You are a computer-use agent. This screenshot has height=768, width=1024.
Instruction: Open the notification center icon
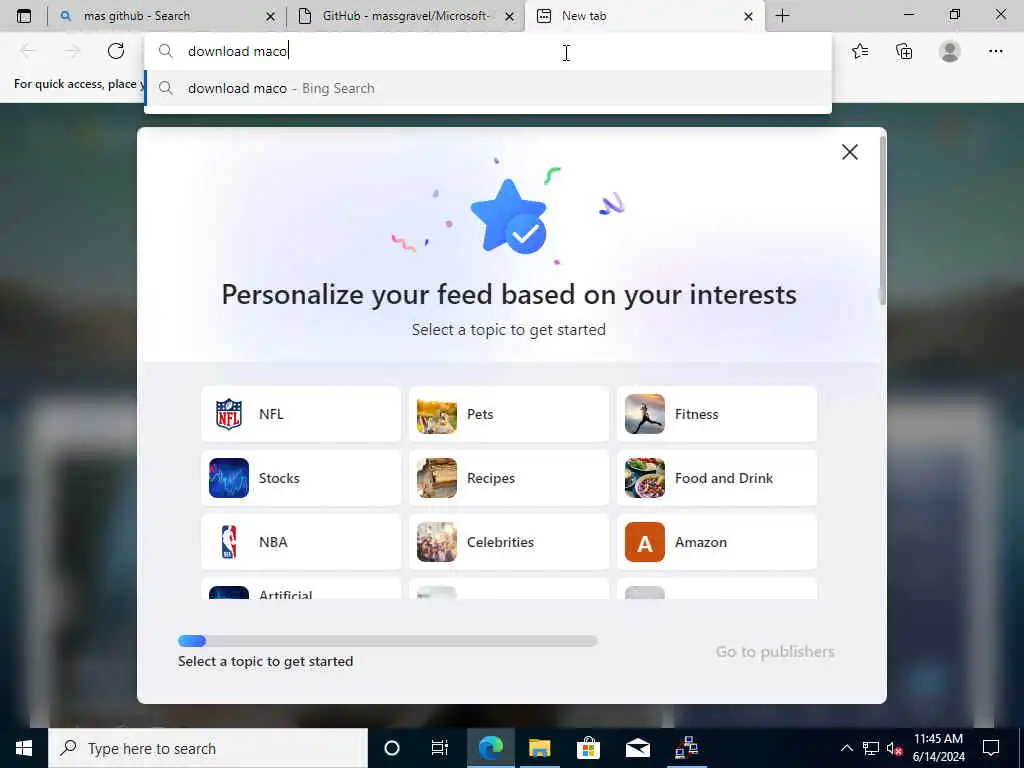point(991,748)
